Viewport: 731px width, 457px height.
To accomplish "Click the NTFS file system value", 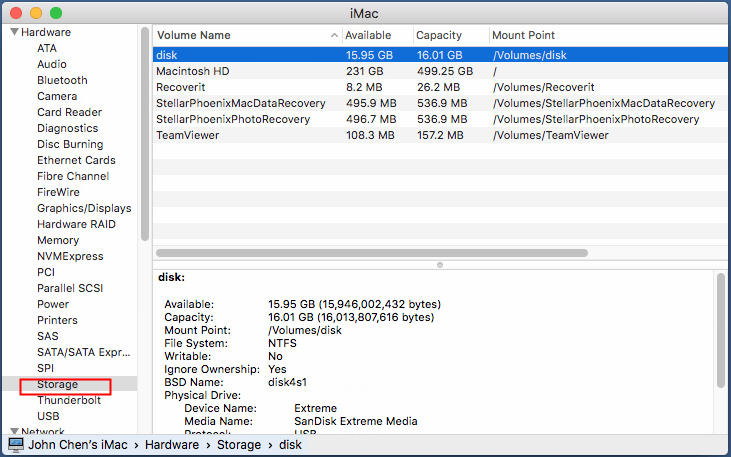I will [x=283, y=343].
